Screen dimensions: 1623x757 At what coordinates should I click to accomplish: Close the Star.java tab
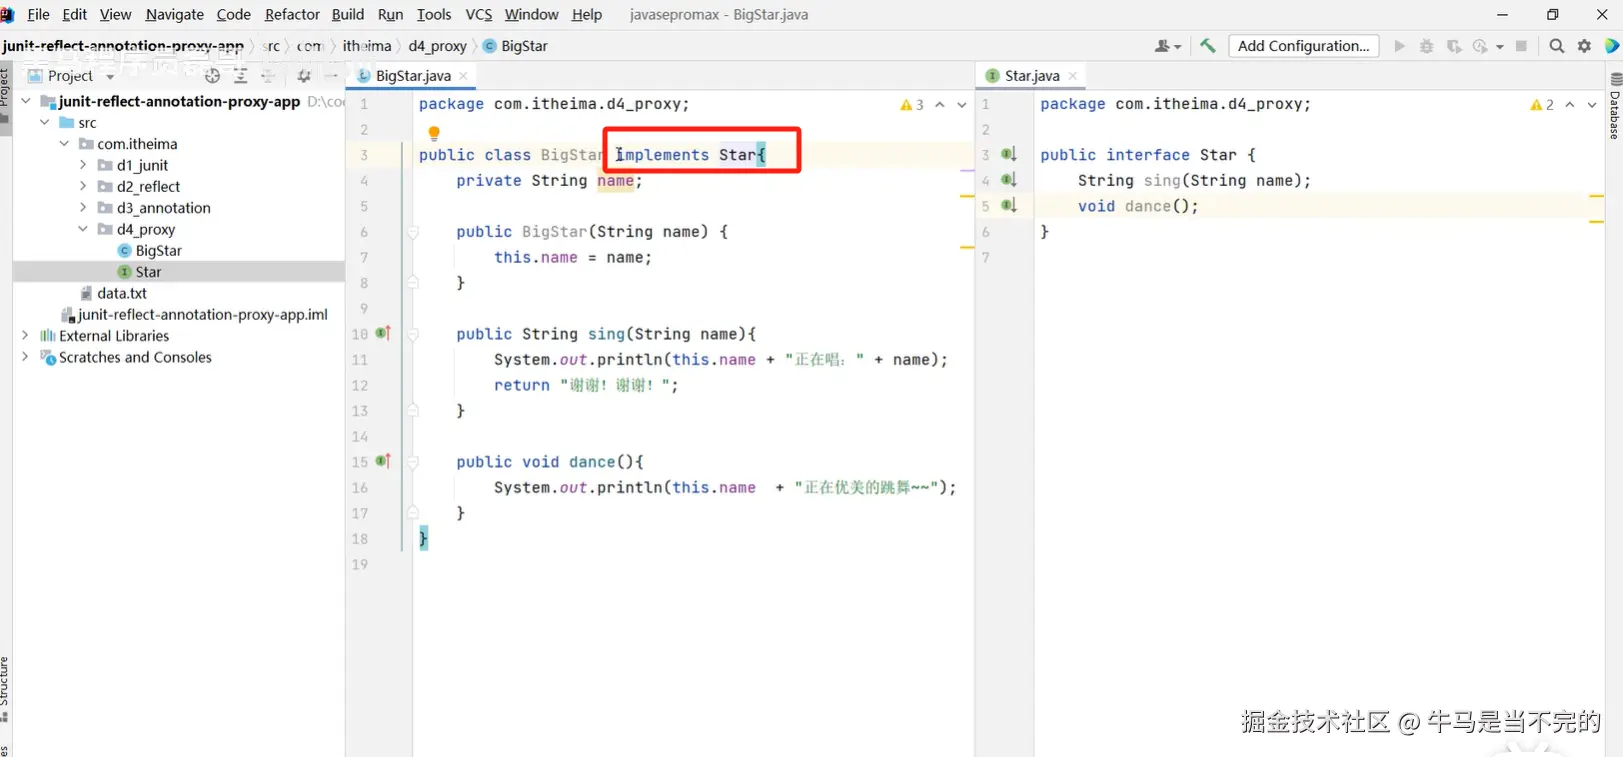(x=1073, y=76)
